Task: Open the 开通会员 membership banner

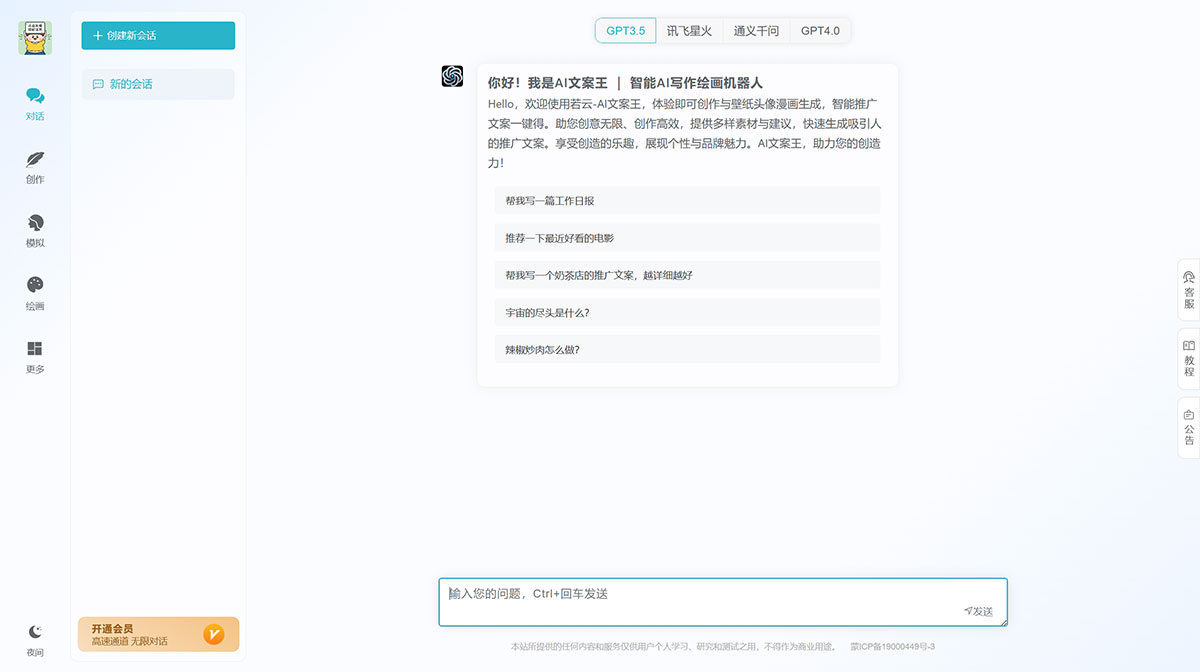Action: pos(157,634)
